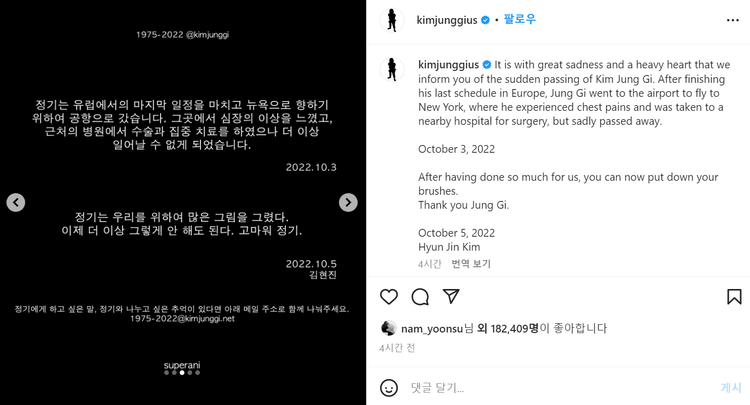750x405 pixels.
Task: Open kimjunggius username in caption
Action: click(449, 65)
